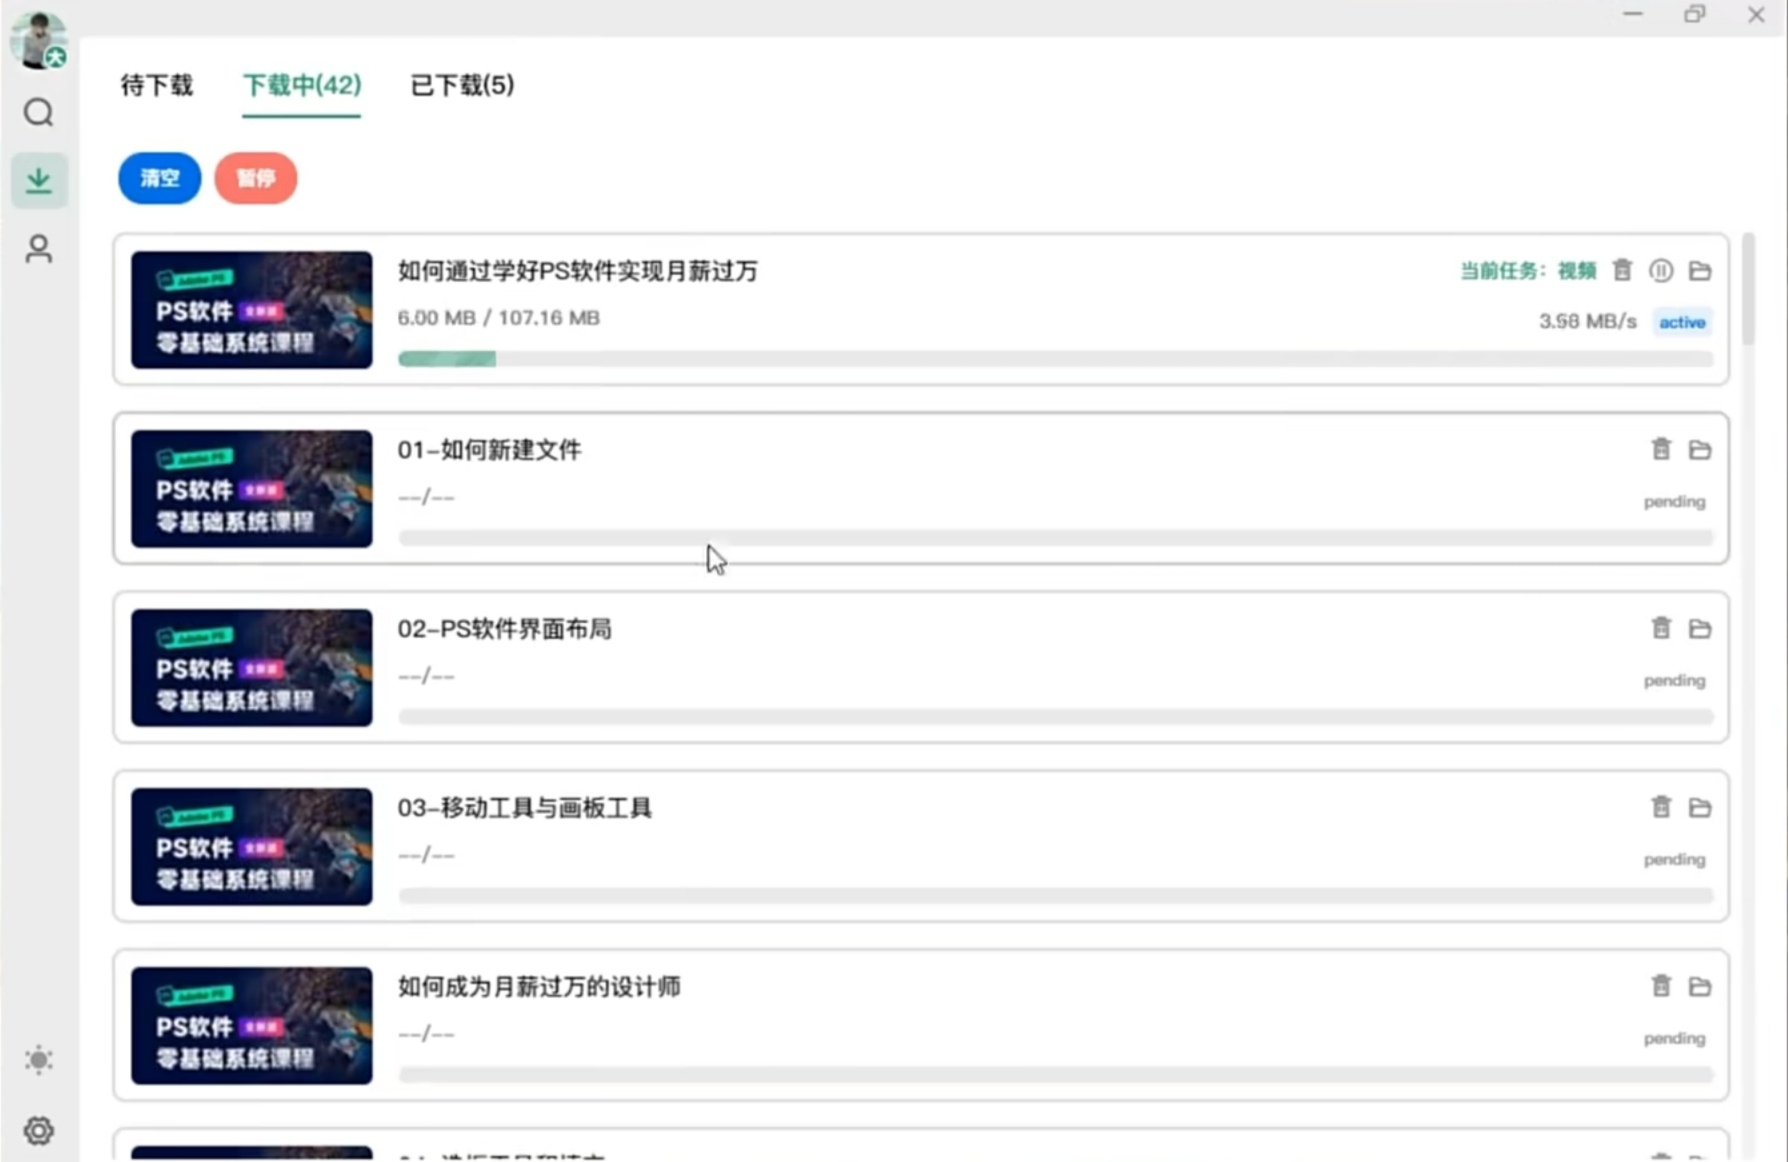Image resolution: width=1788 pixels, height=1162 pixels.
Task: Click the active download progress bar
Action: tap(1055, 359)
